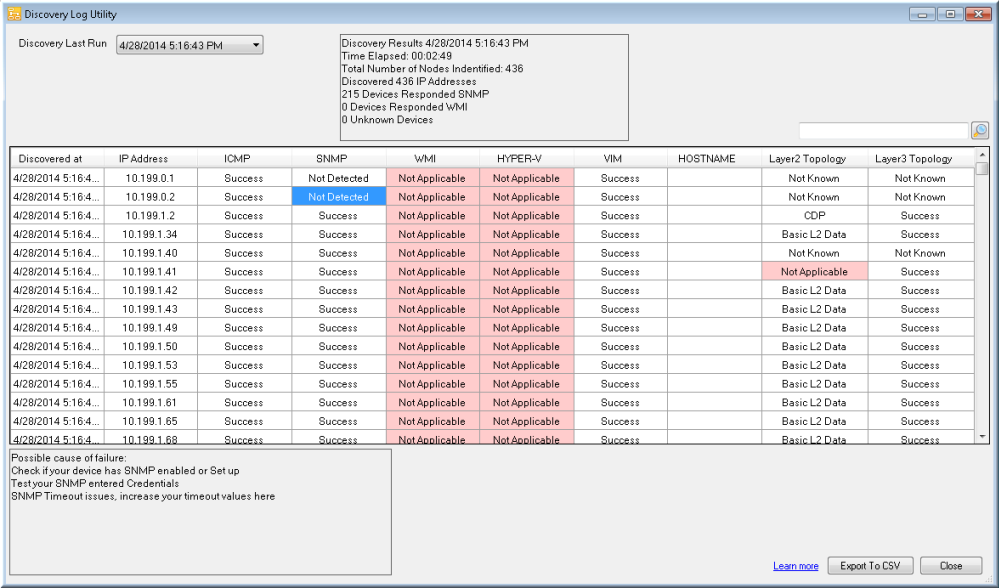Click the table scrollbar down arrow

click(x=982, y=437)
